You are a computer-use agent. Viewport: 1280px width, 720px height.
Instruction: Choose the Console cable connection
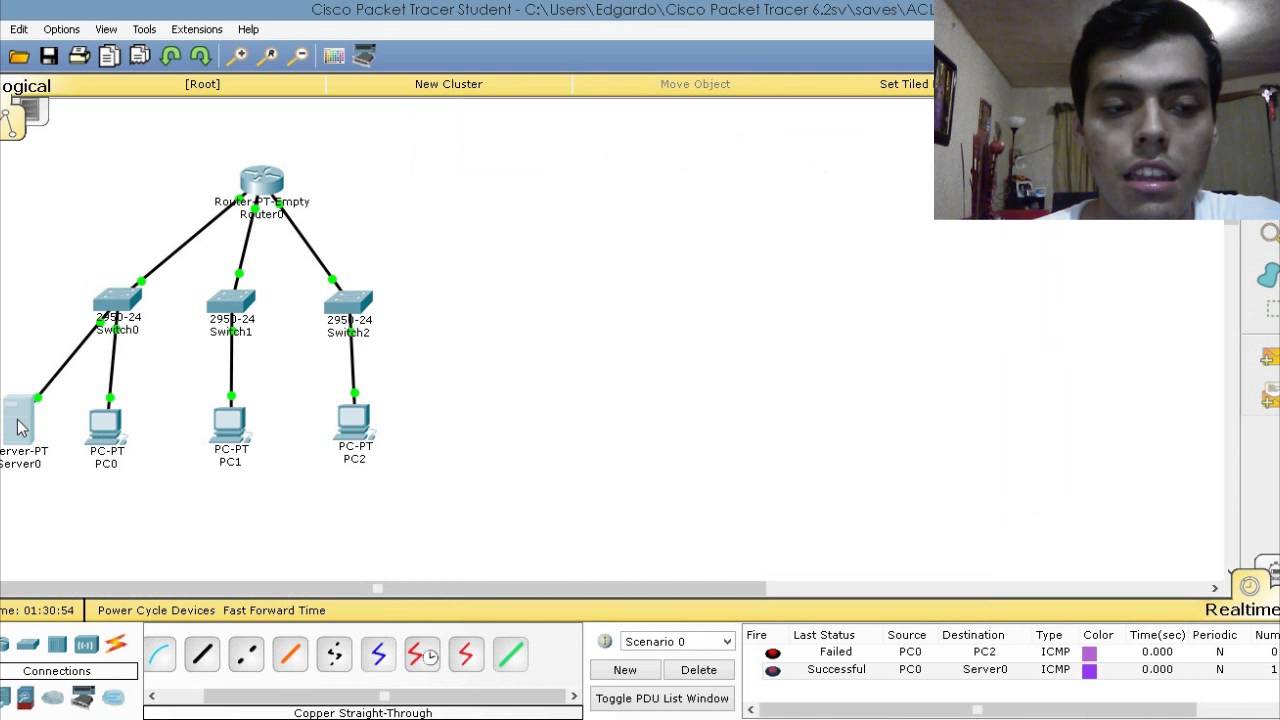tap(160, 655)
